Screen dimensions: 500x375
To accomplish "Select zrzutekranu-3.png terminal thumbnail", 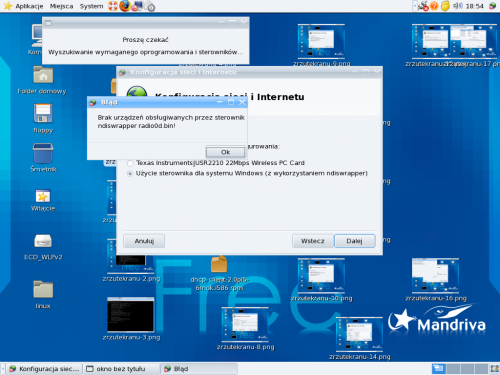I will click(x=131, y=315).
